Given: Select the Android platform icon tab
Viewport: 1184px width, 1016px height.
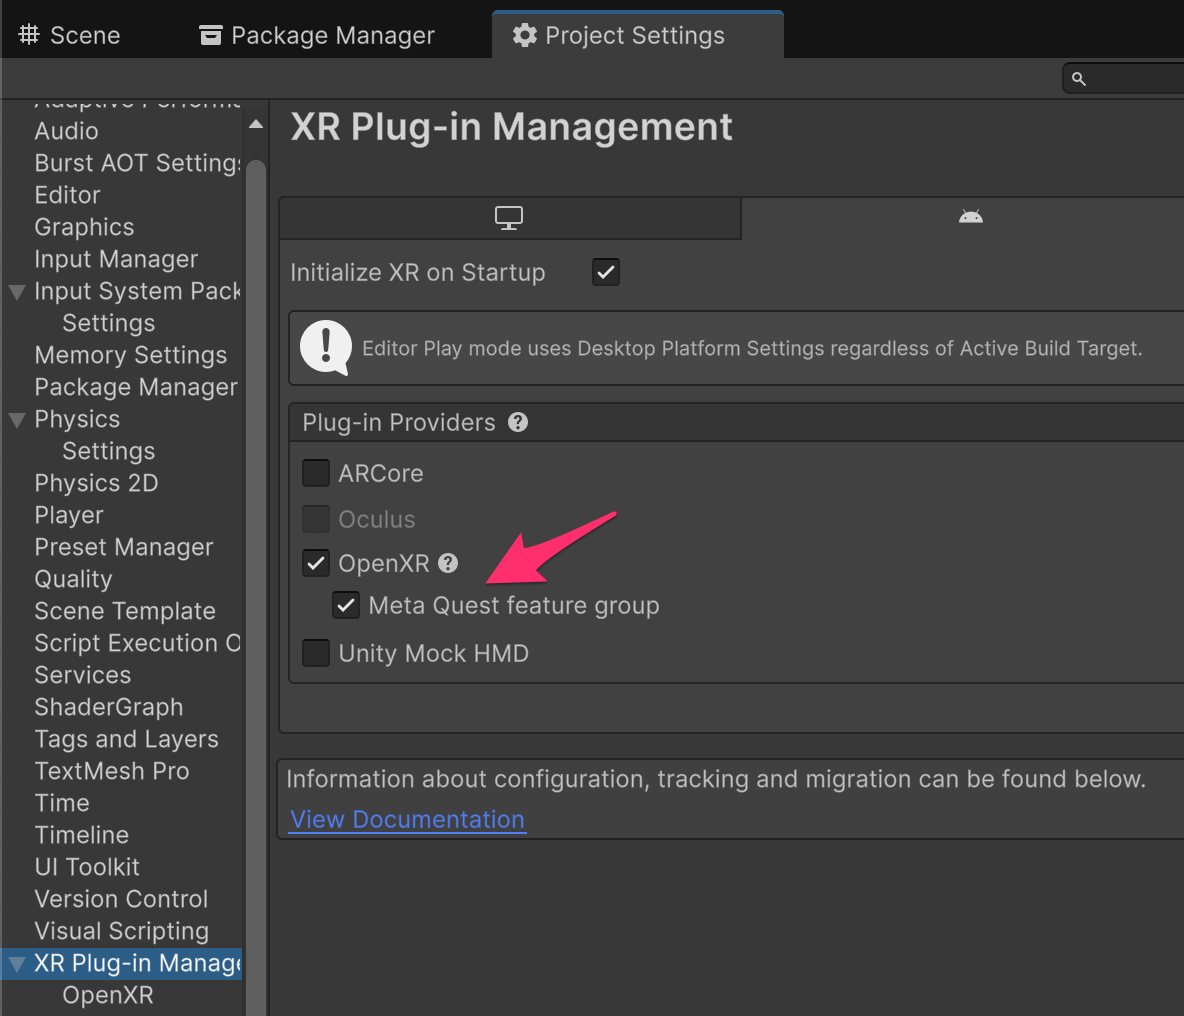Looking at the screenshot, I should pyautogui.click(x=970, y=217).
